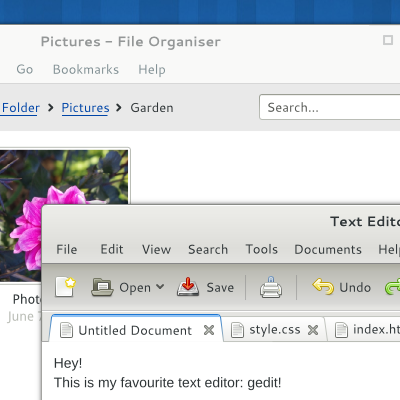Click the new document icon in Text Editor

click(65, 287)
